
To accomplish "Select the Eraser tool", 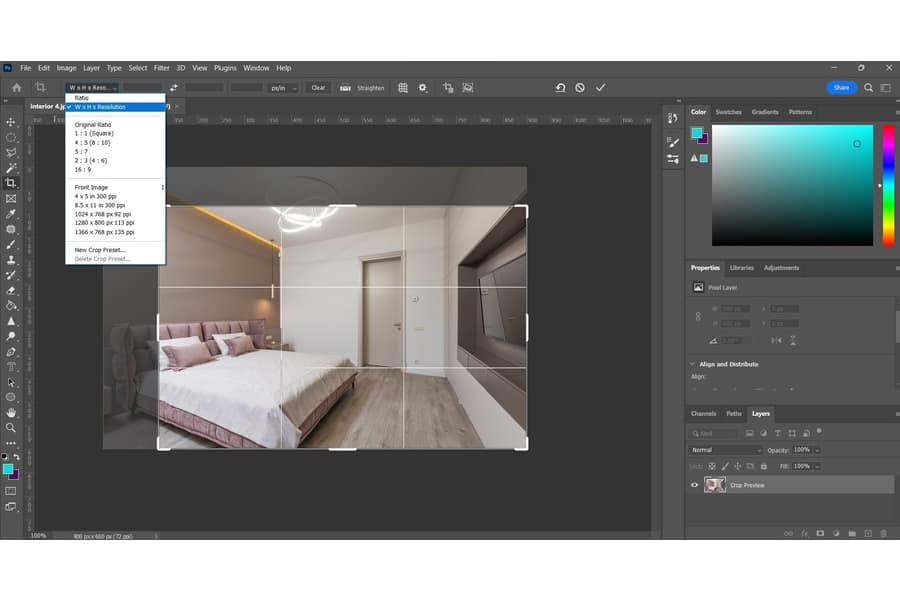I will tap(11, 291).
